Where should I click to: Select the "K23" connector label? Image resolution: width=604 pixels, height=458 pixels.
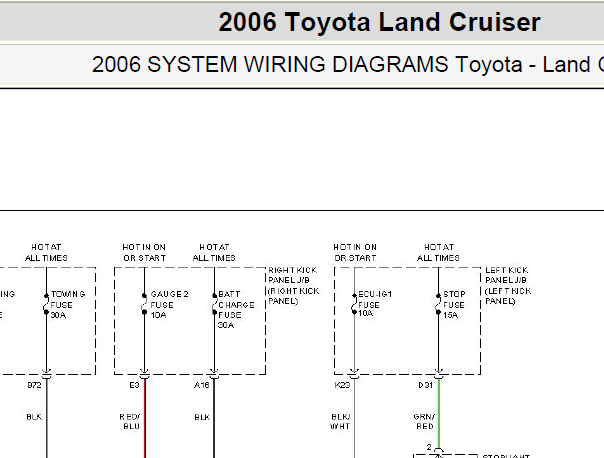tap(342, 385)
